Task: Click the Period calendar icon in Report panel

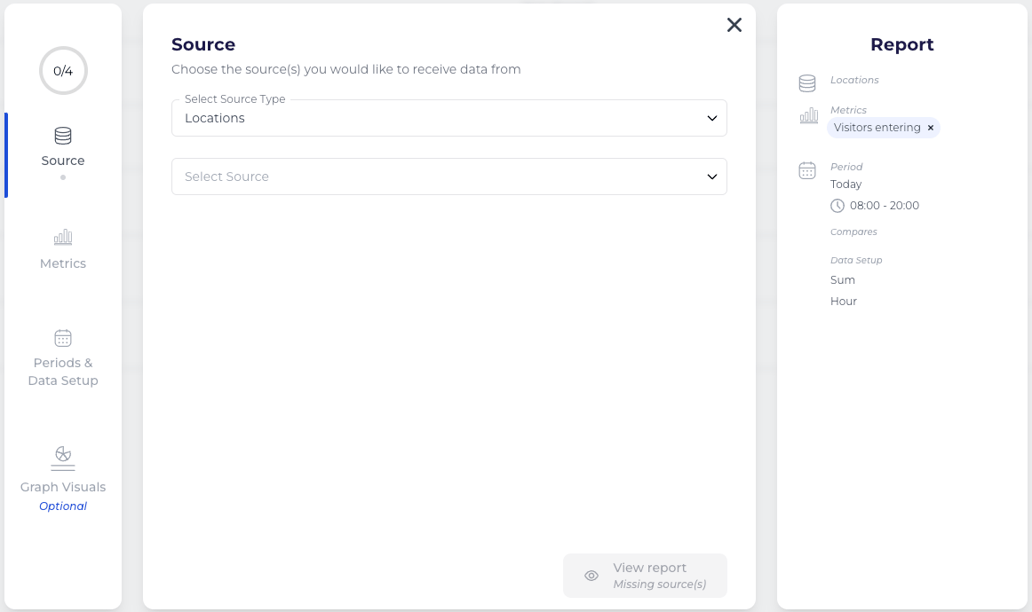Action: click(x=807, y=170)
